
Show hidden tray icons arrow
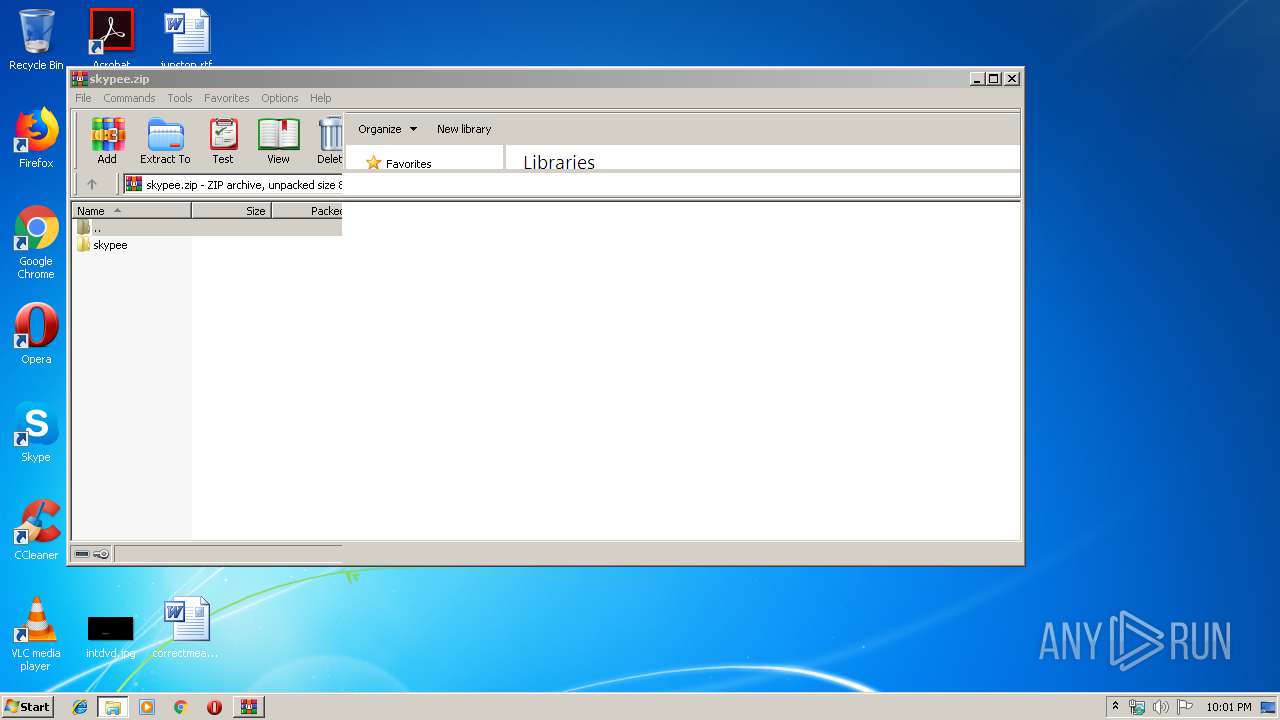1115,707
